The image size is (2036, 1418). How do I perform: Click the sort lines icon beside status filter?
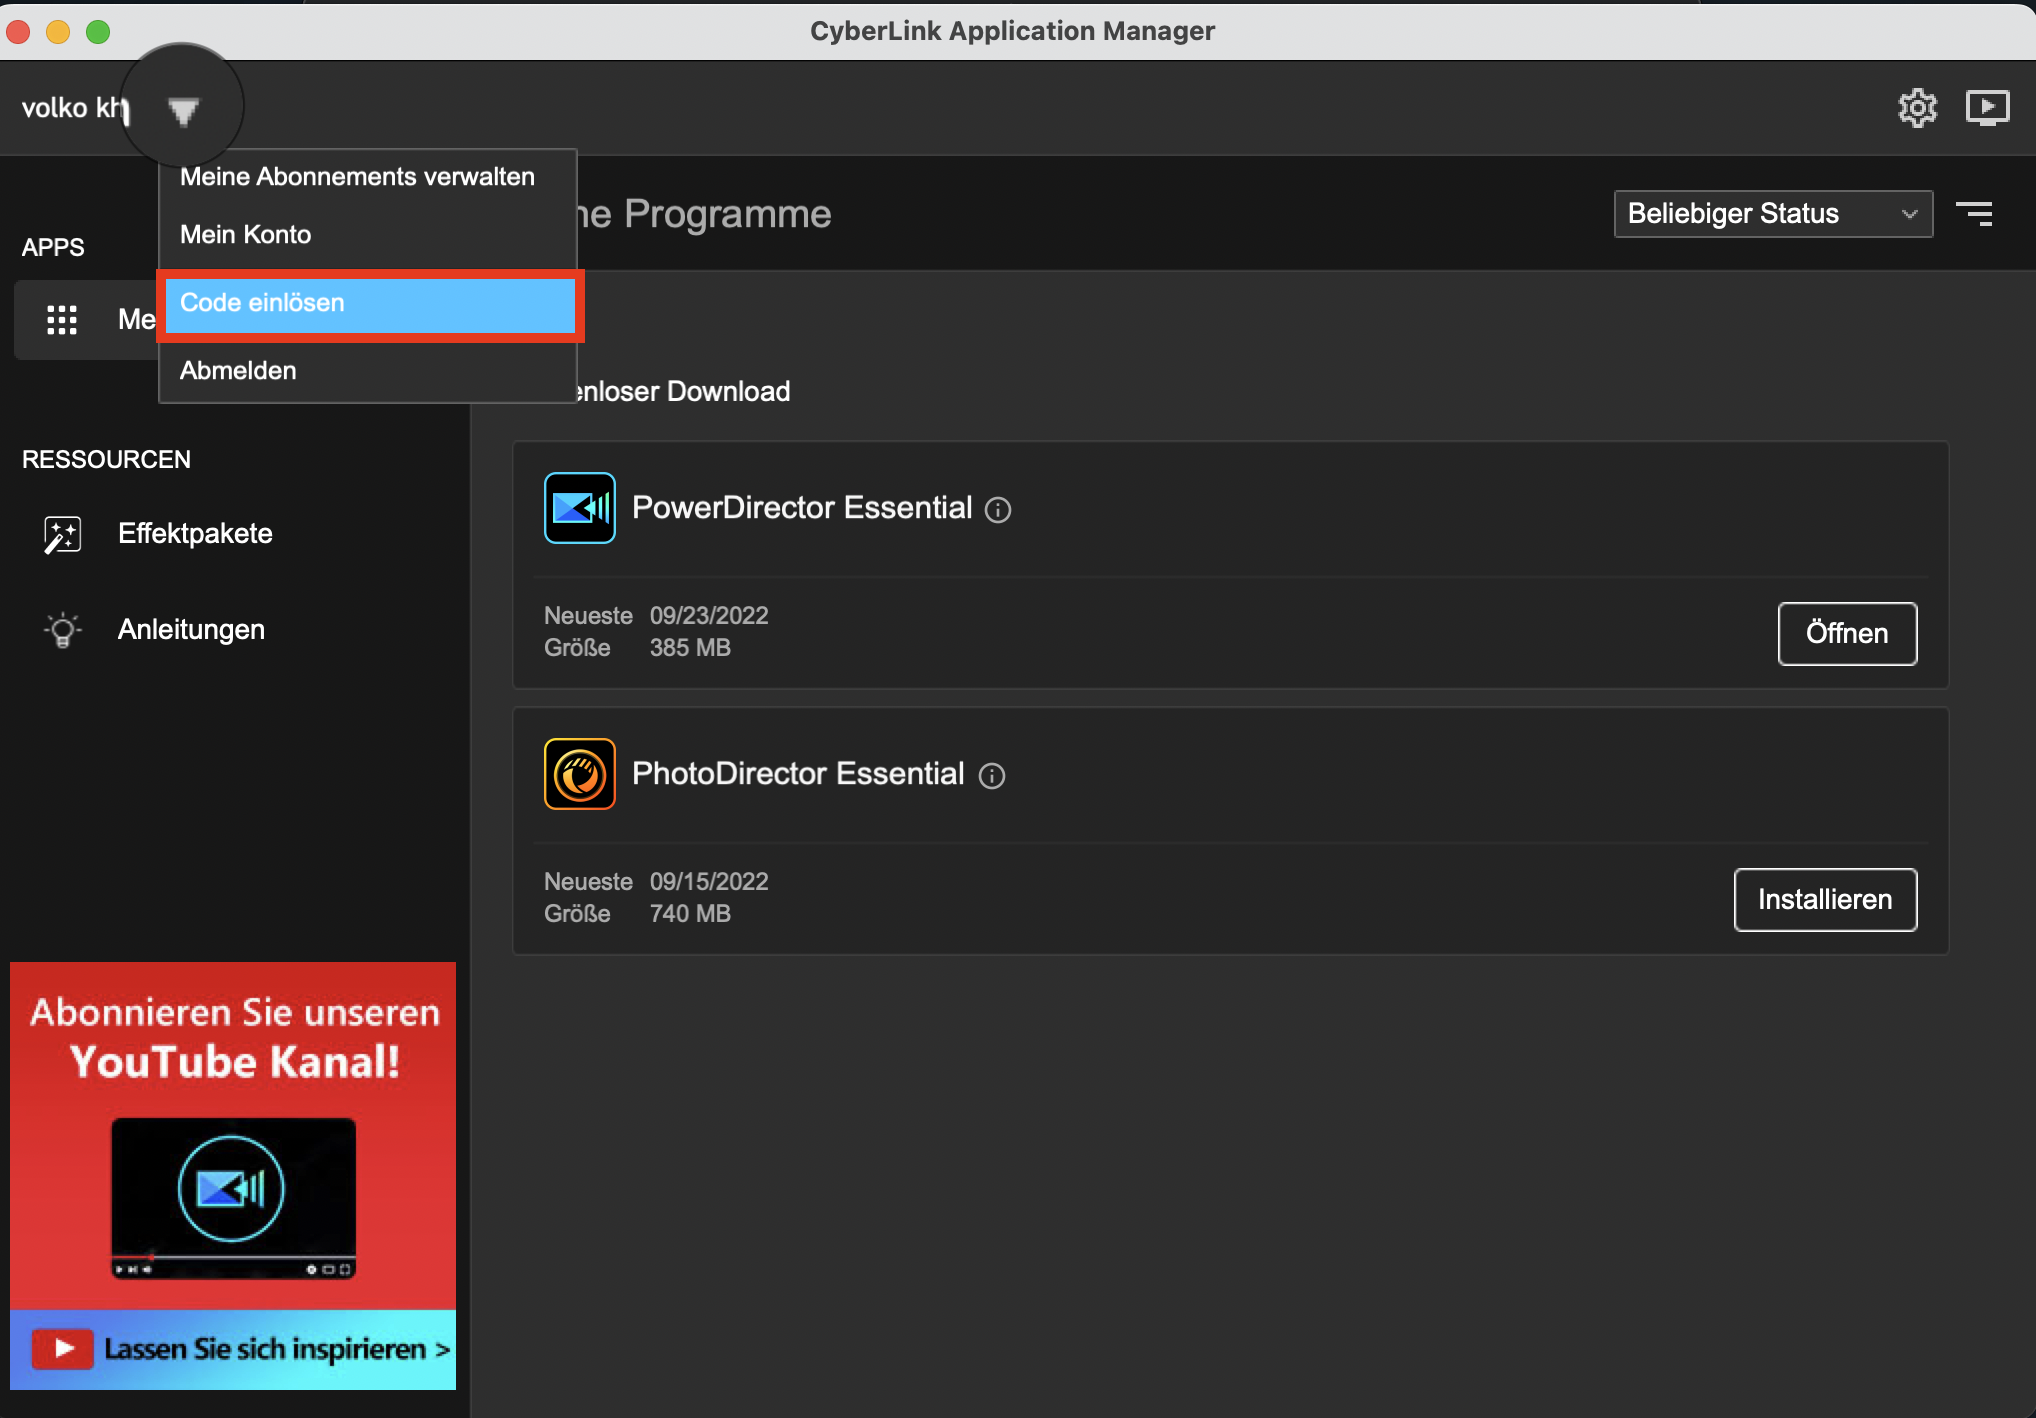(1975, 214)
